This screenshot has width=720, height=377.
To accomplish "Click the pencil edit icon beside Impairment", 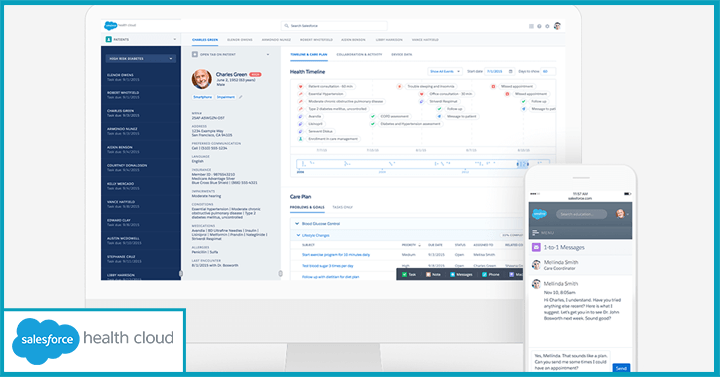I will [x=240, y=97].
